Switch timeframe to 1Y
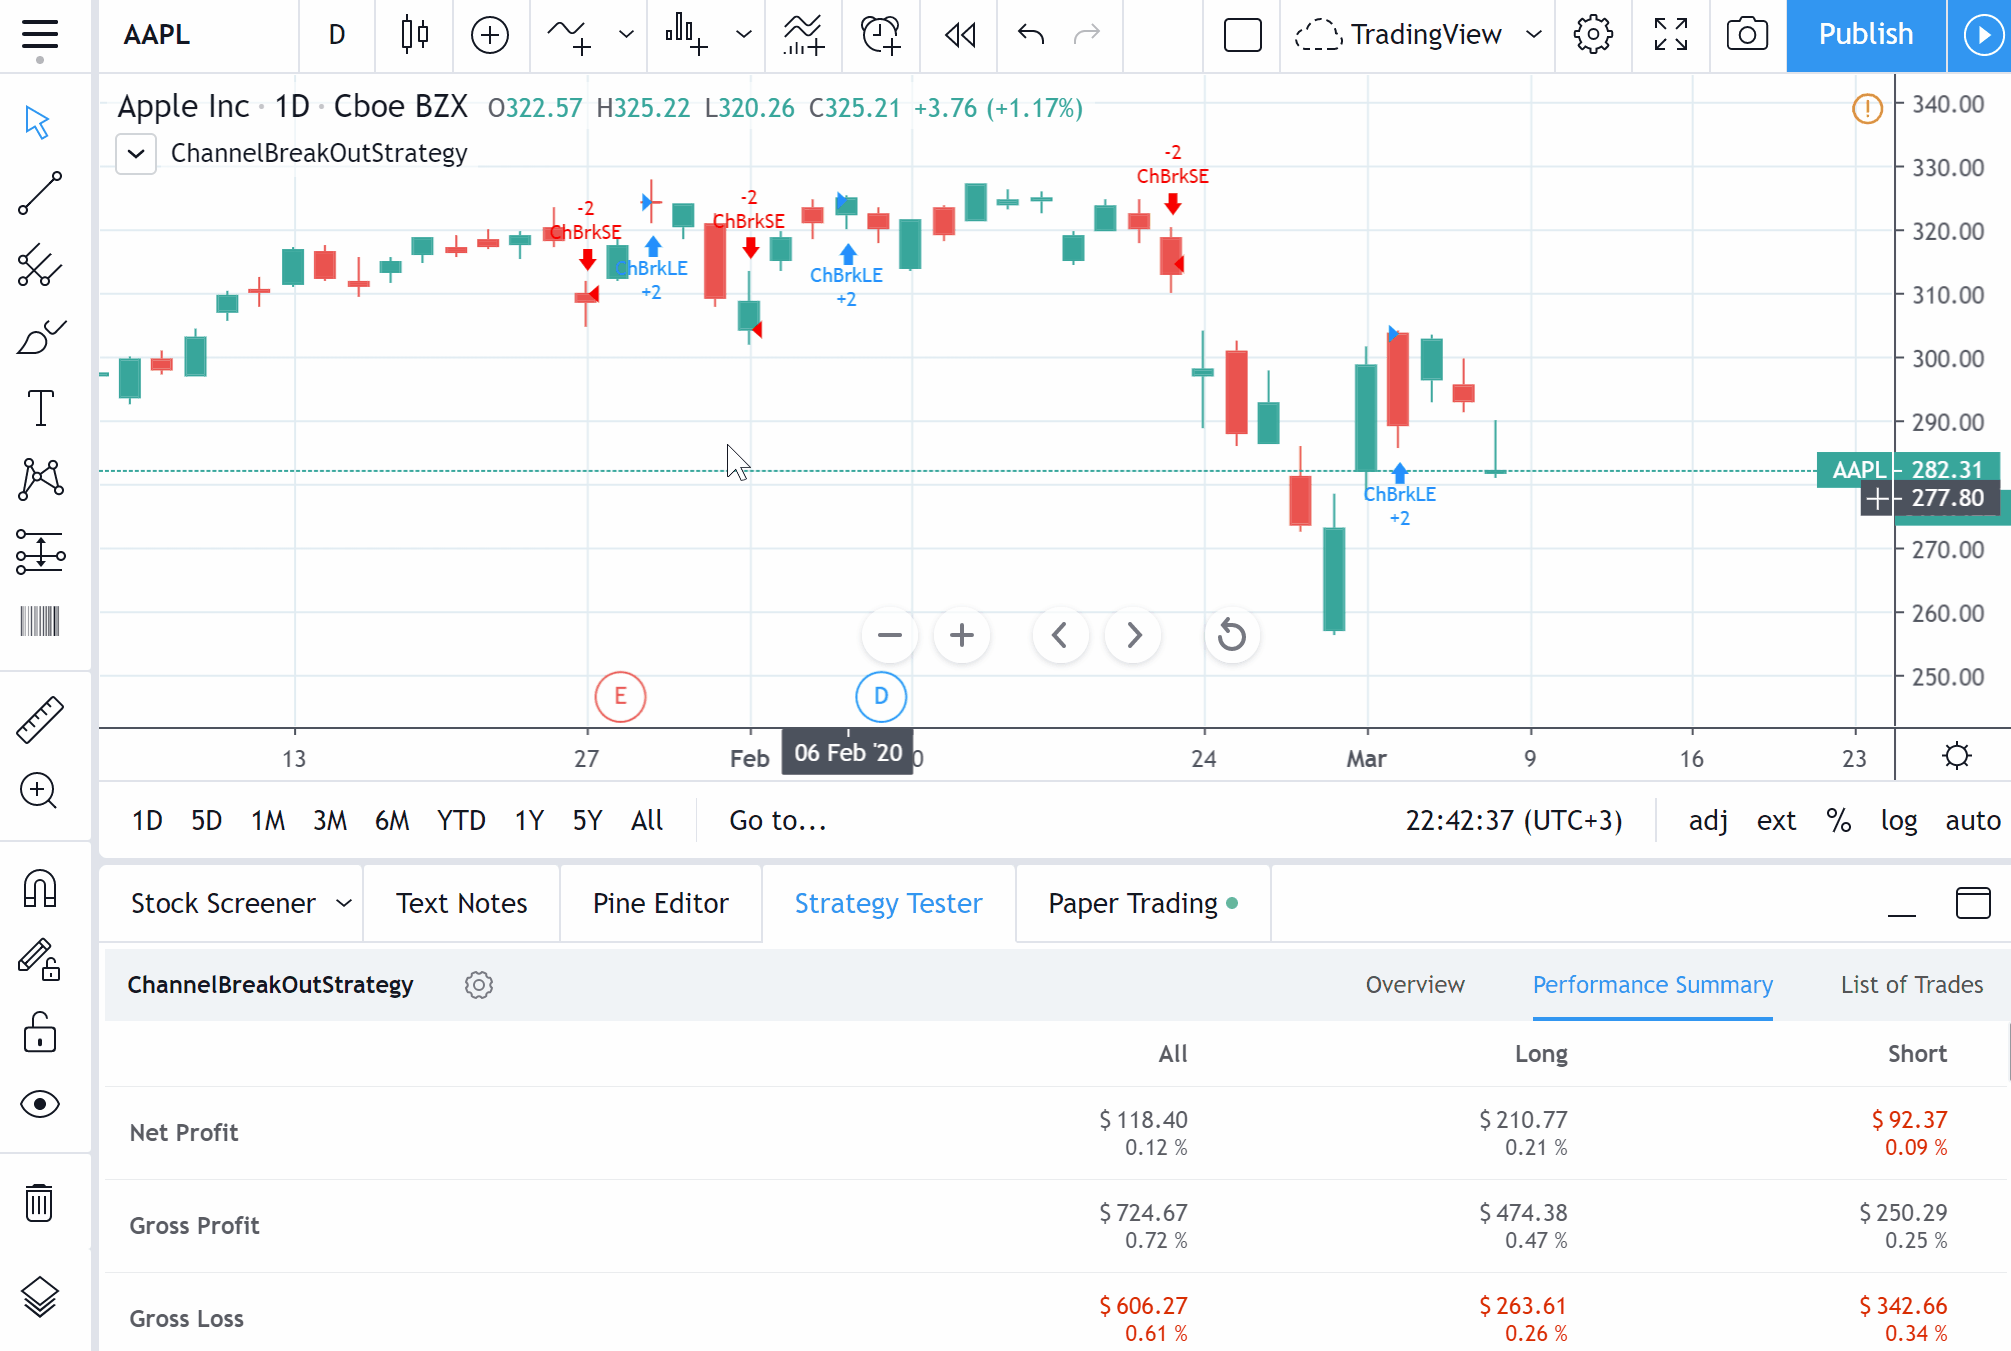2011x1351 pixels. click(x=529, y=820)
